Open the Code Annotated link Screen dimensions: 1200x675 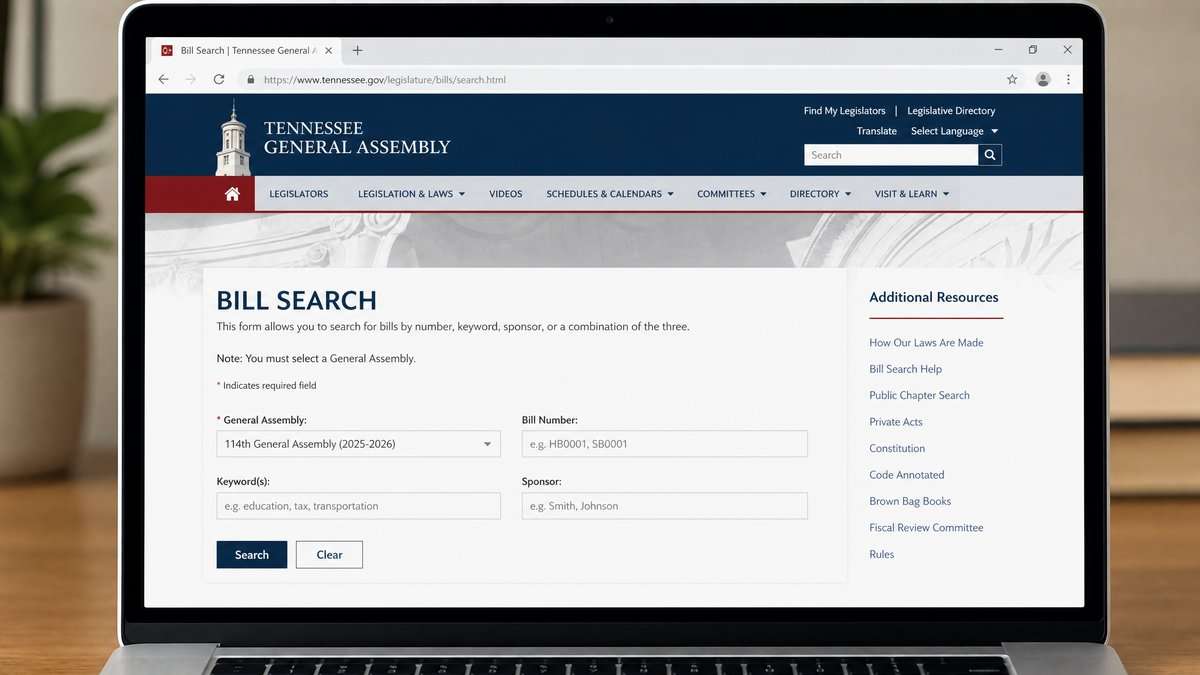click(x=907, y=475)
